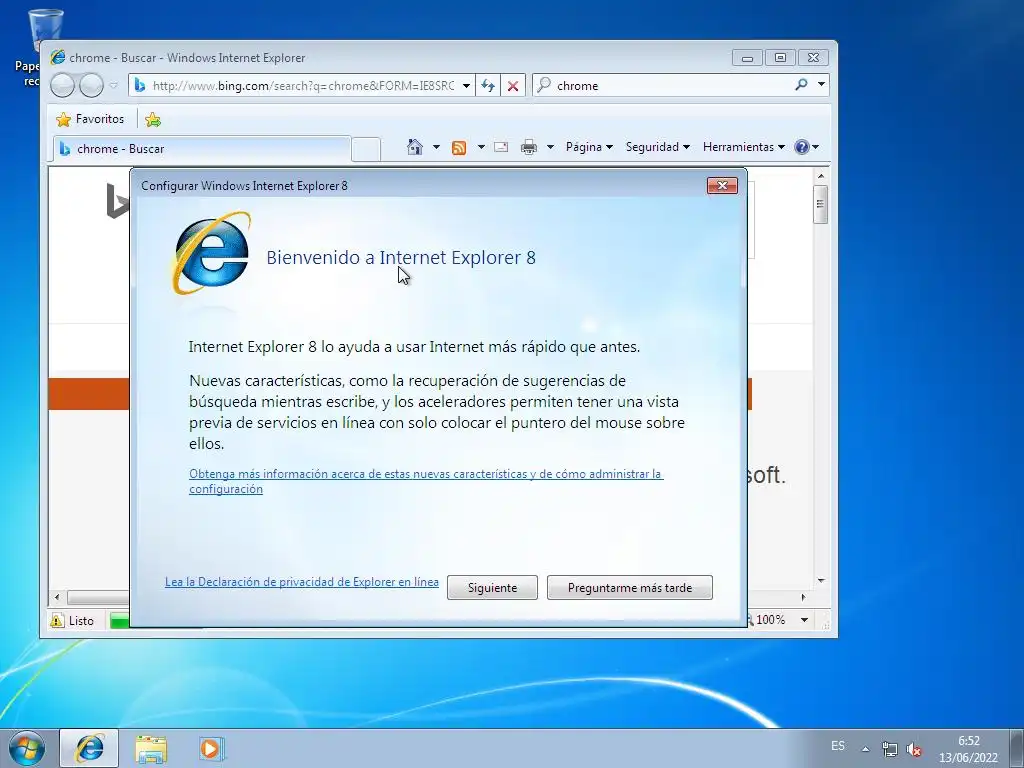1024x768 pixels.
Task: Open the RSS feeds icon
Action: 459,148
